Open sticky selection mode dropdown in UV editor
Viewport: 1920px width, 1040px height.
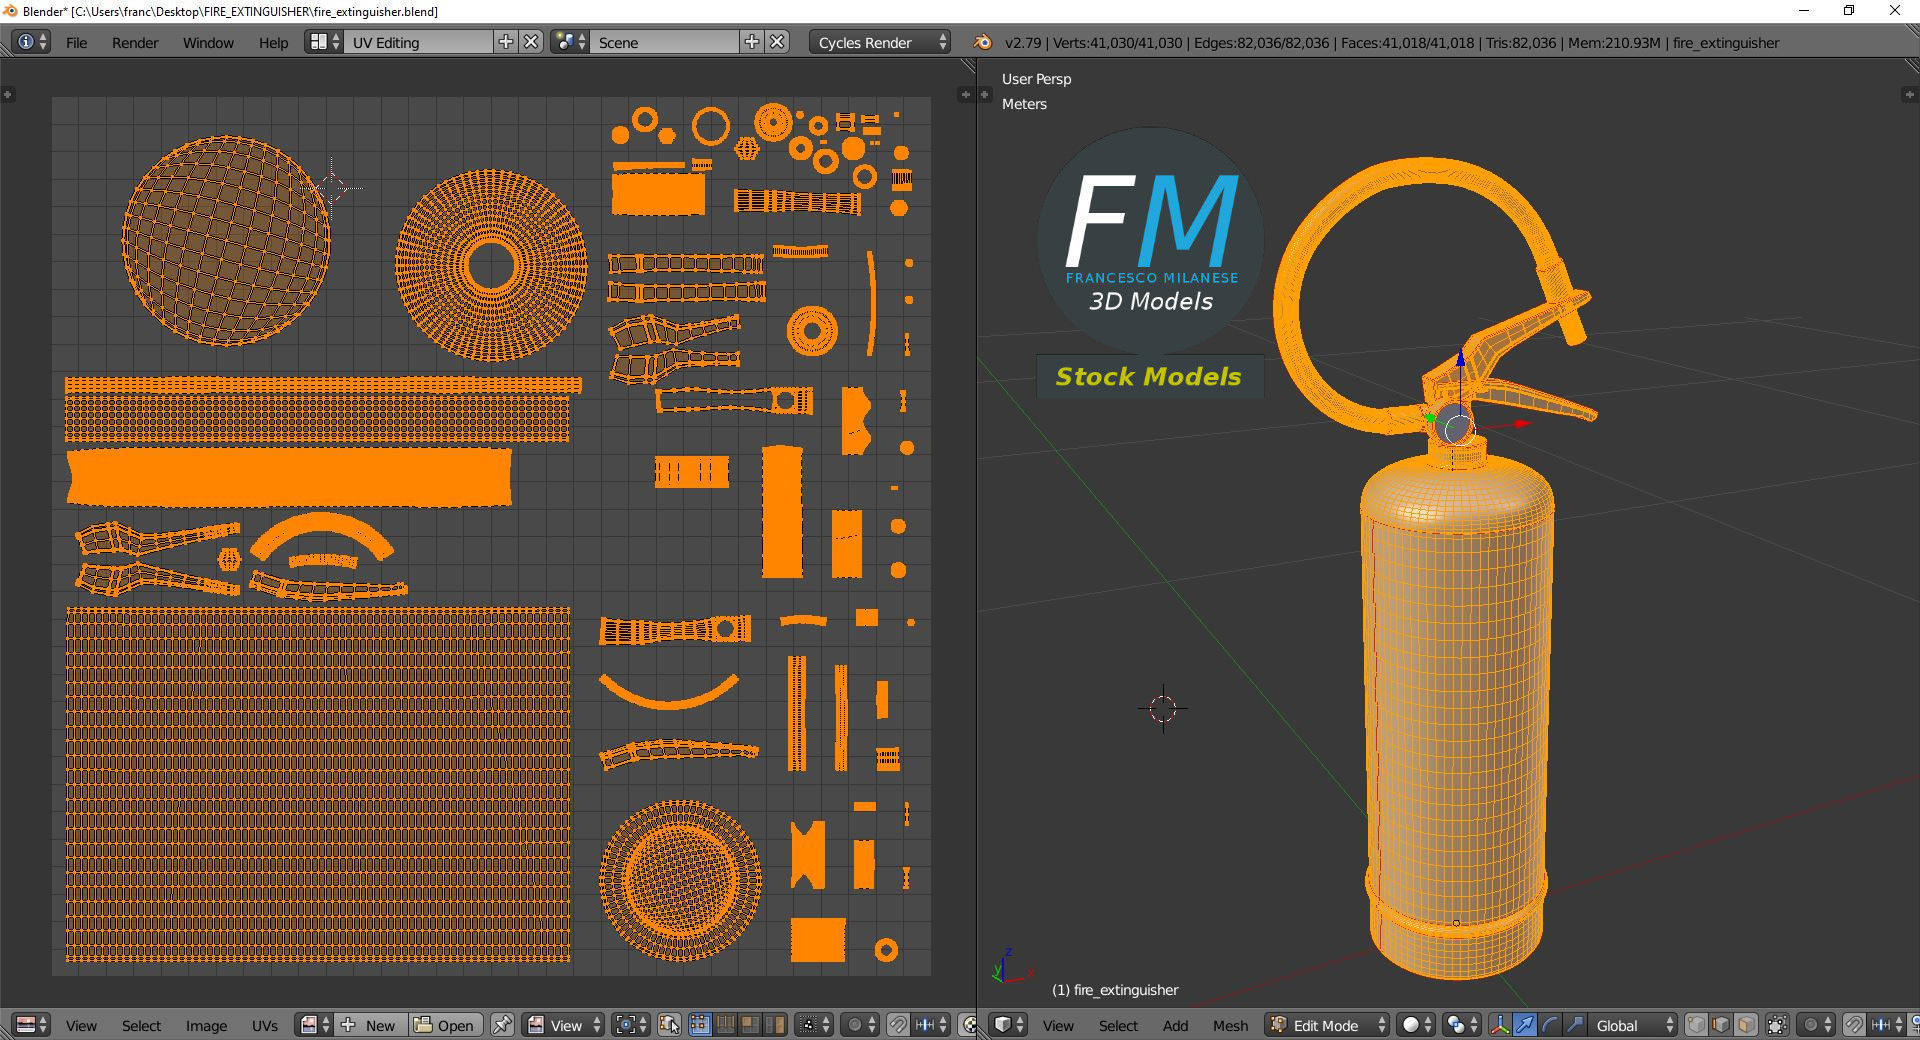813,1025
